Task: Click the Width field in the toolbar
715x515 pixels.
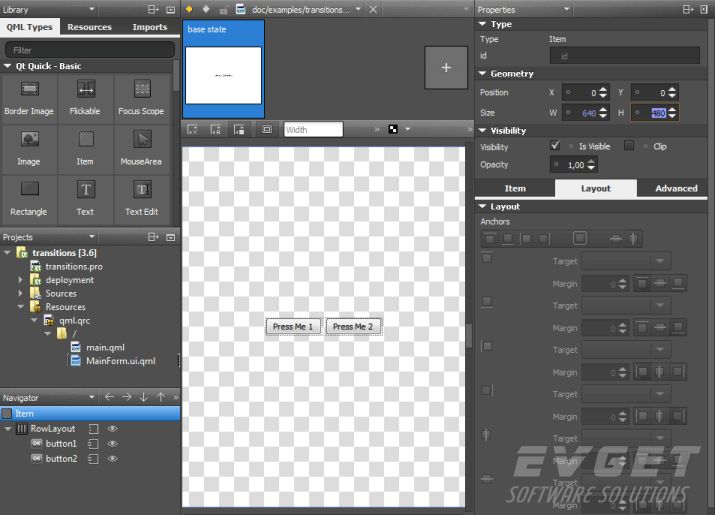Action: coord(313,130)
